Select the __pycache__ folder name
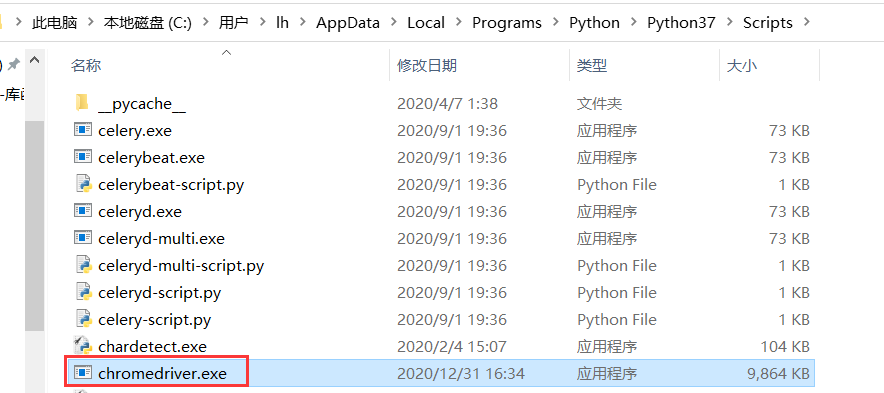 pyautogui.click(x=142, y=104)
